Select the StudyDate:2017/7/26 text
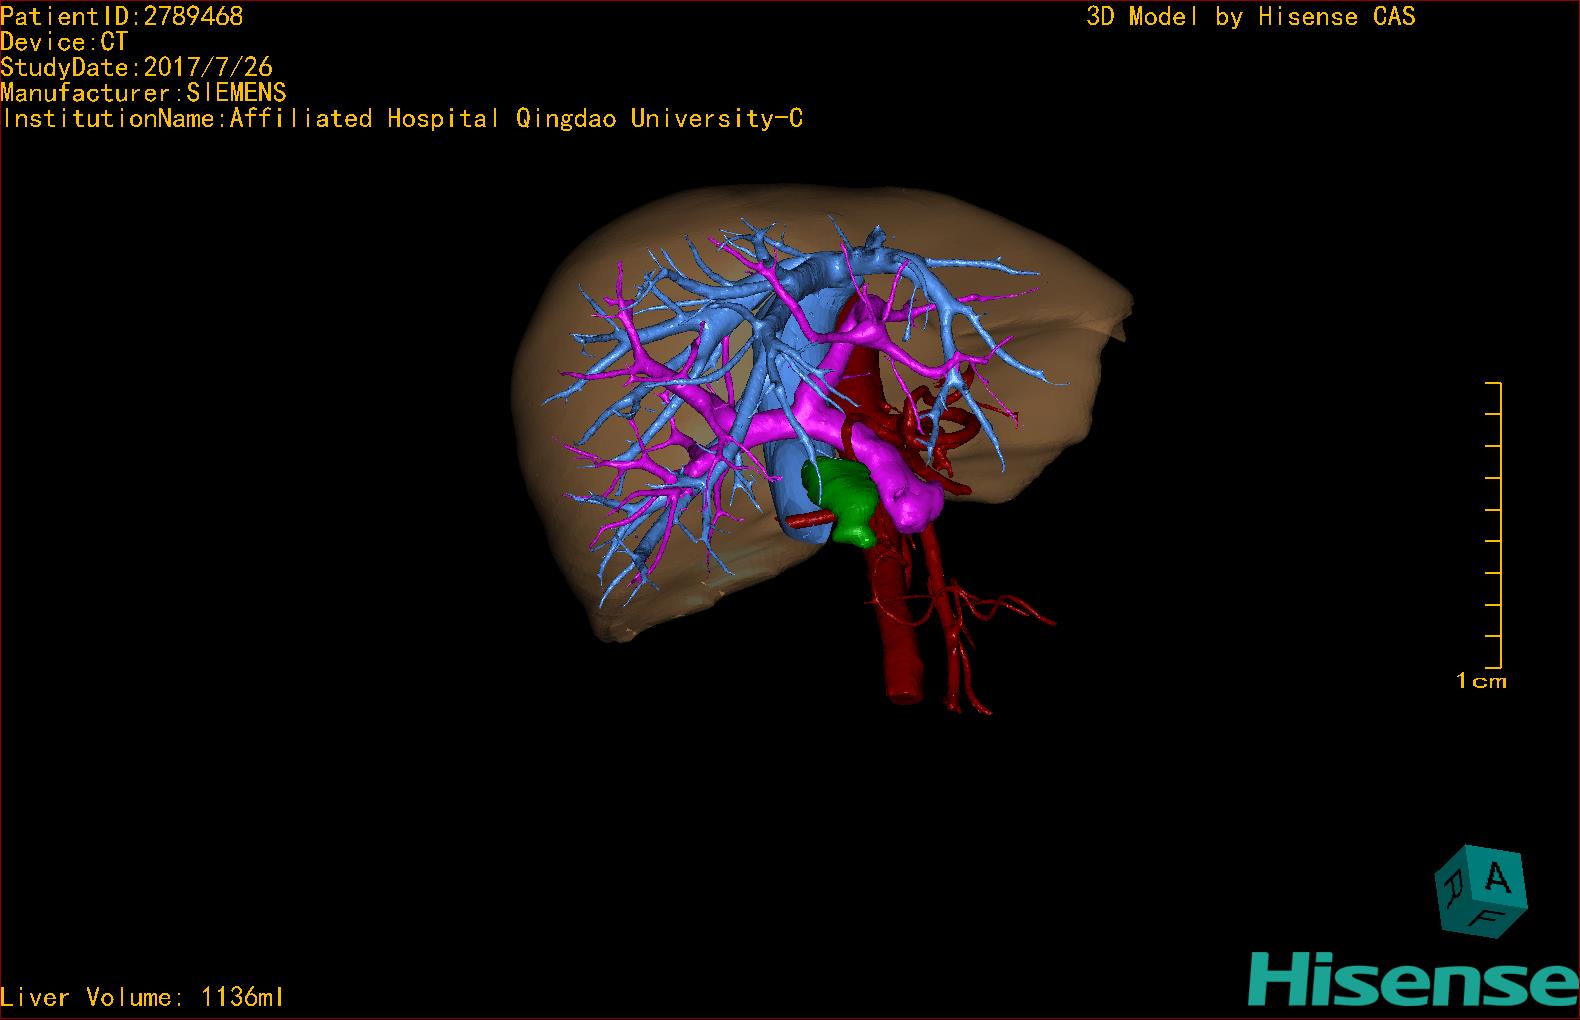The image size is (1580, 1020). coord(137,67)
